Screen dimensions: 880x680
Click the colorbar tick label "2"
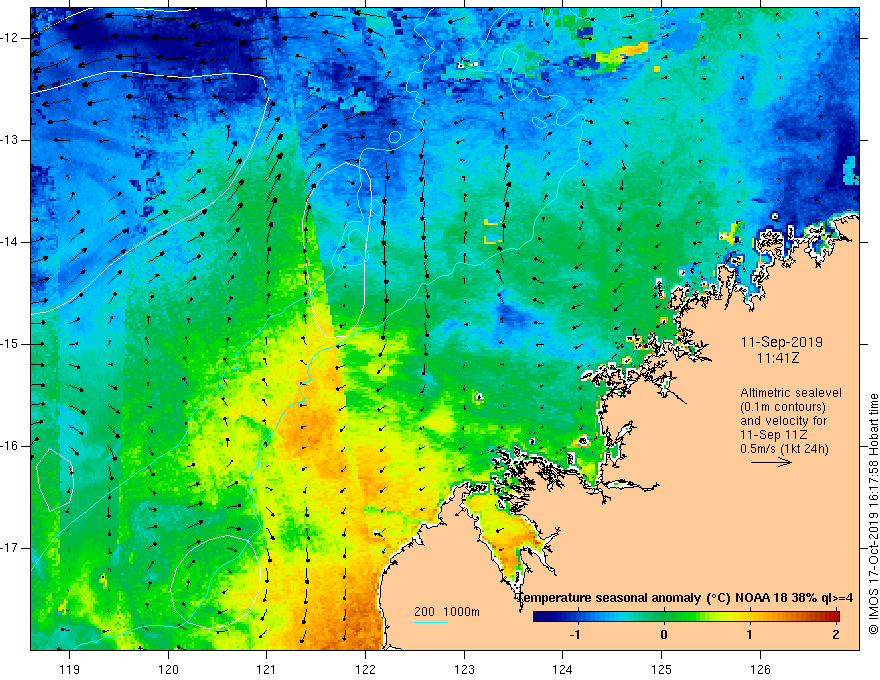(x=836, y=635)
